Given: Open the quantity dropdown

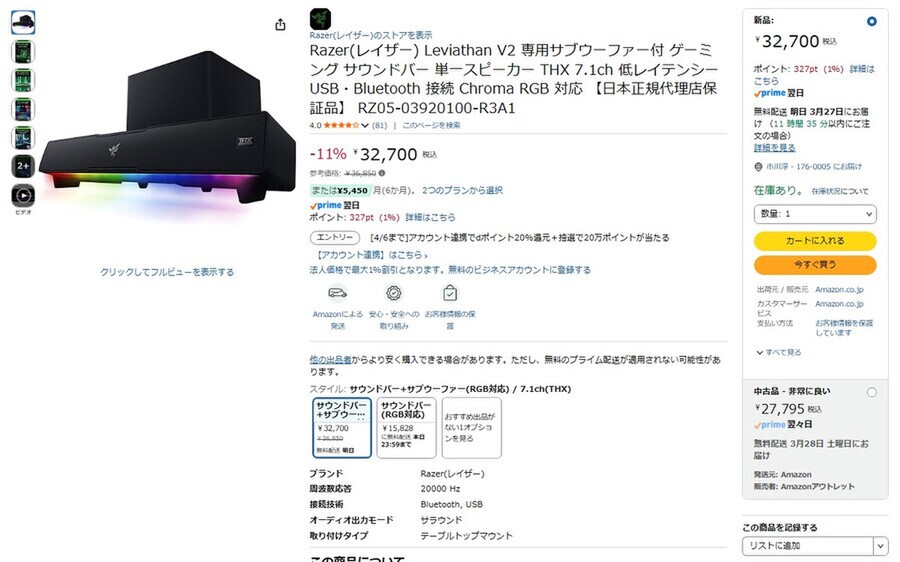Looking at the screenshot, I should point(815,214).
